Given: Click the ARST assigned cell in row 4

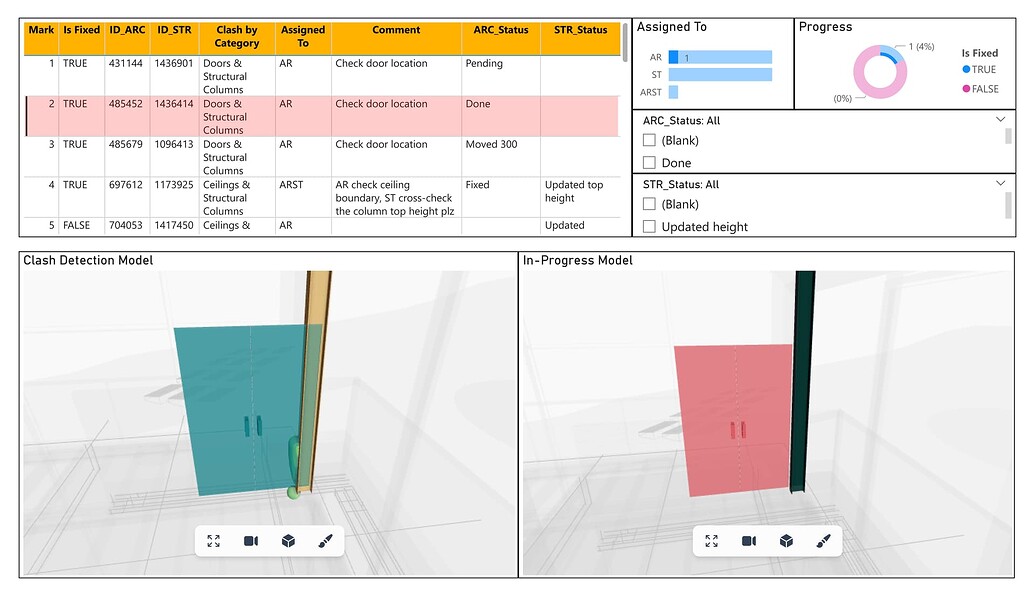Looking at the screenshot, I should point(290,184).
